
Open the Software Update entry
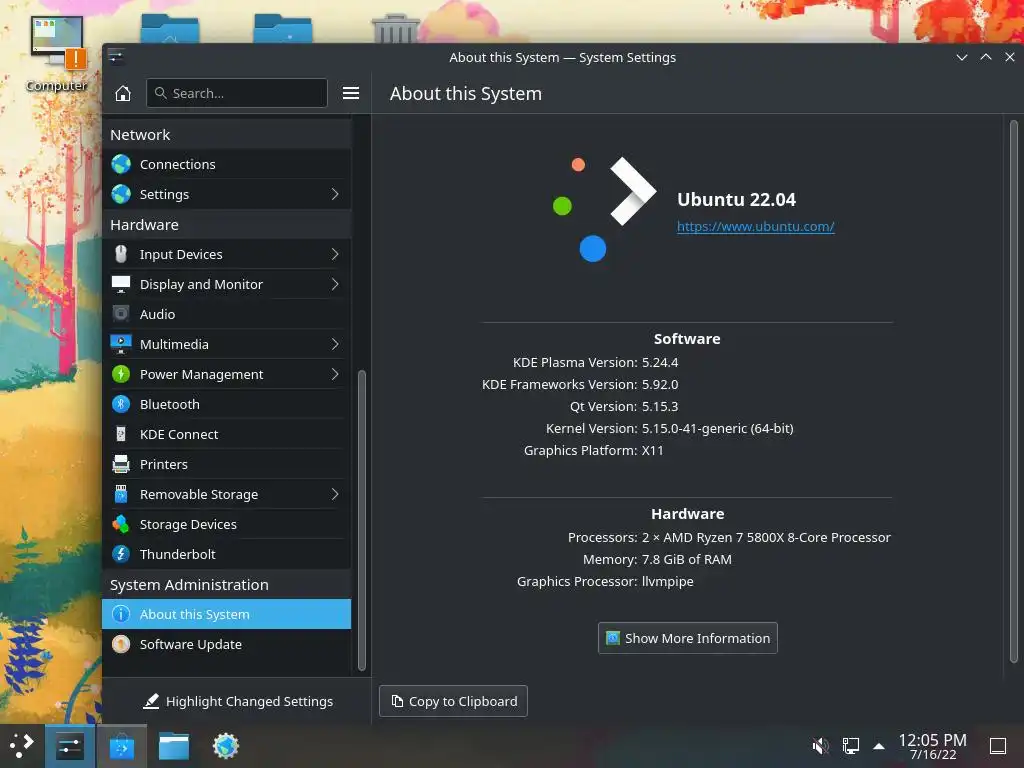click(x=227, y=645)
